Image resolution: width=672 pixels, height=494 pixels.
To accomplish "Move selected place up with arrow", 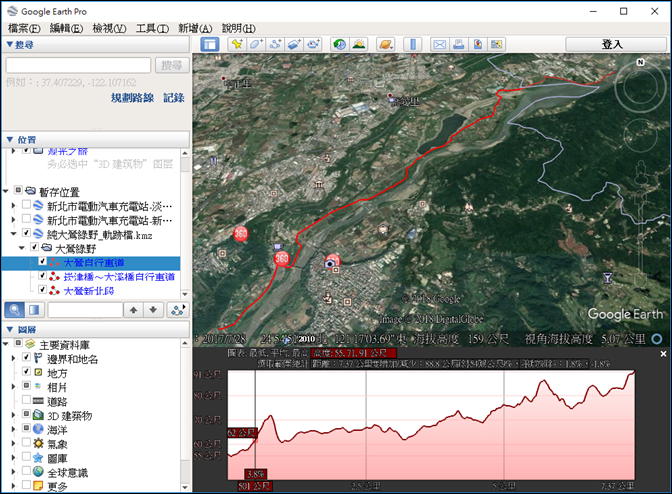I will click(x=133, y=310).
